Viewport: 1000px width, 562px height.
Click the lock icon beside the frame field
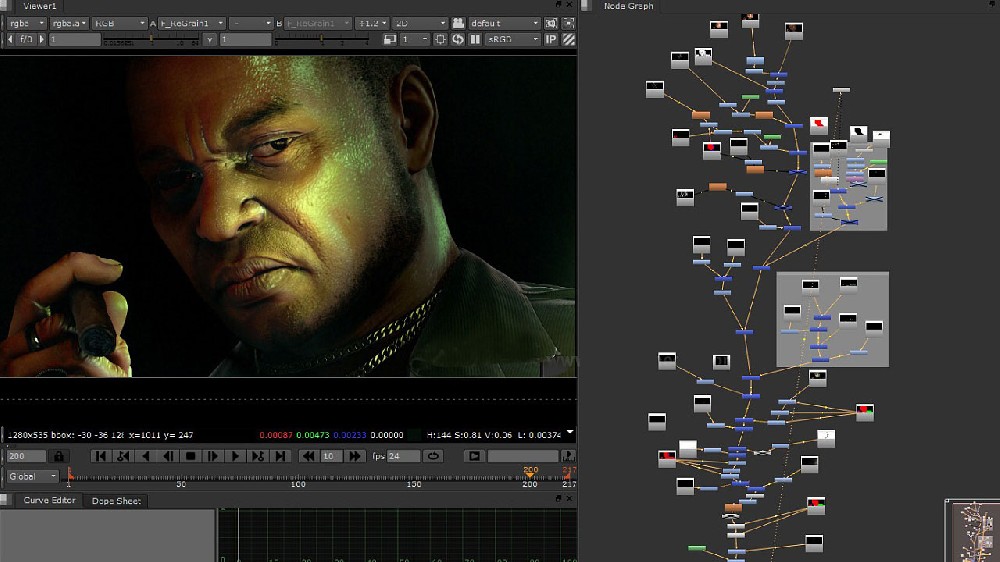(x=59, y=456)
